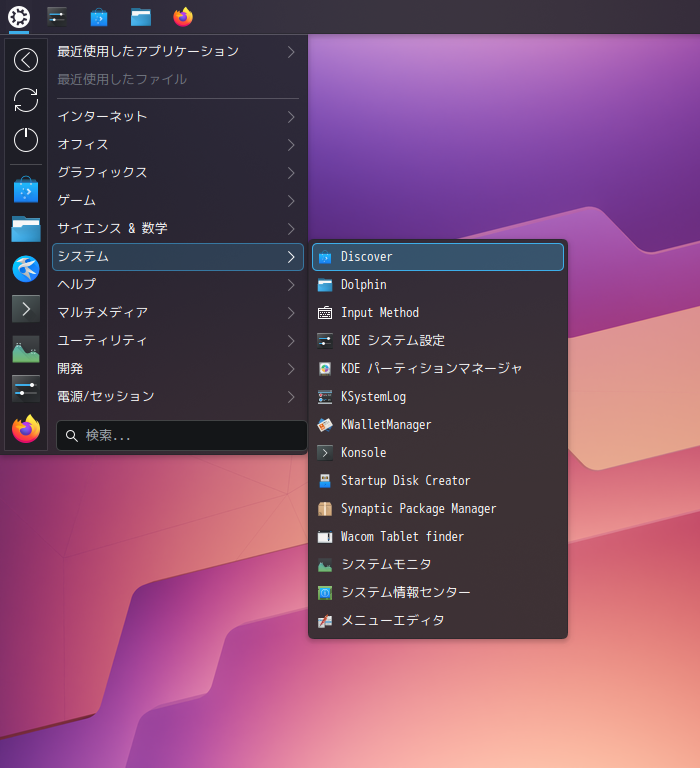The width and height of the screenshot is (700, 768).
Task: Click the システムモニタ graph icon
Action: 325,565
